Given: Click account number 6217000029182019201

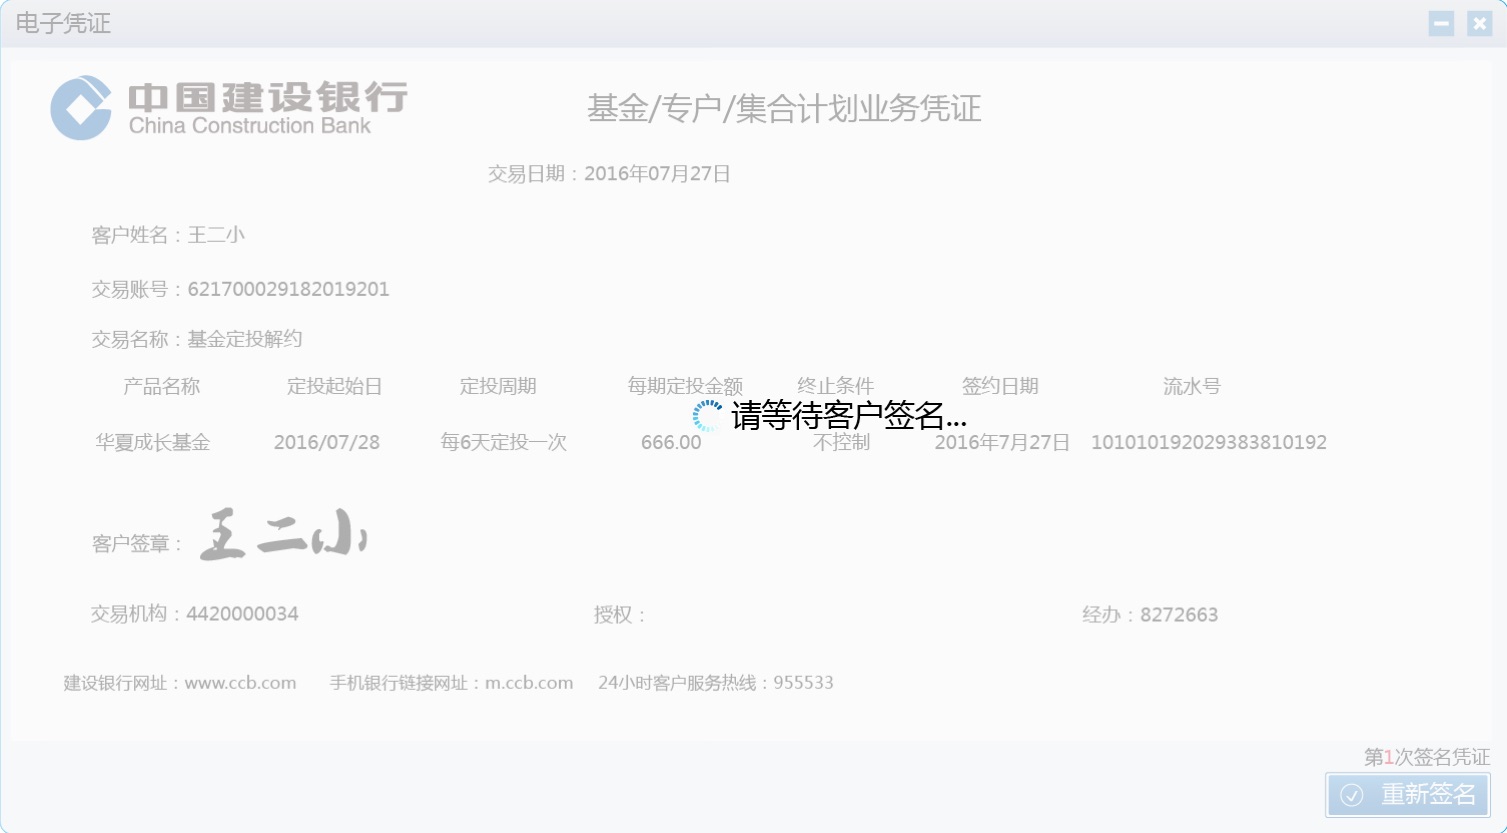Looking at the screenshot, I should [x=288, y=290].
